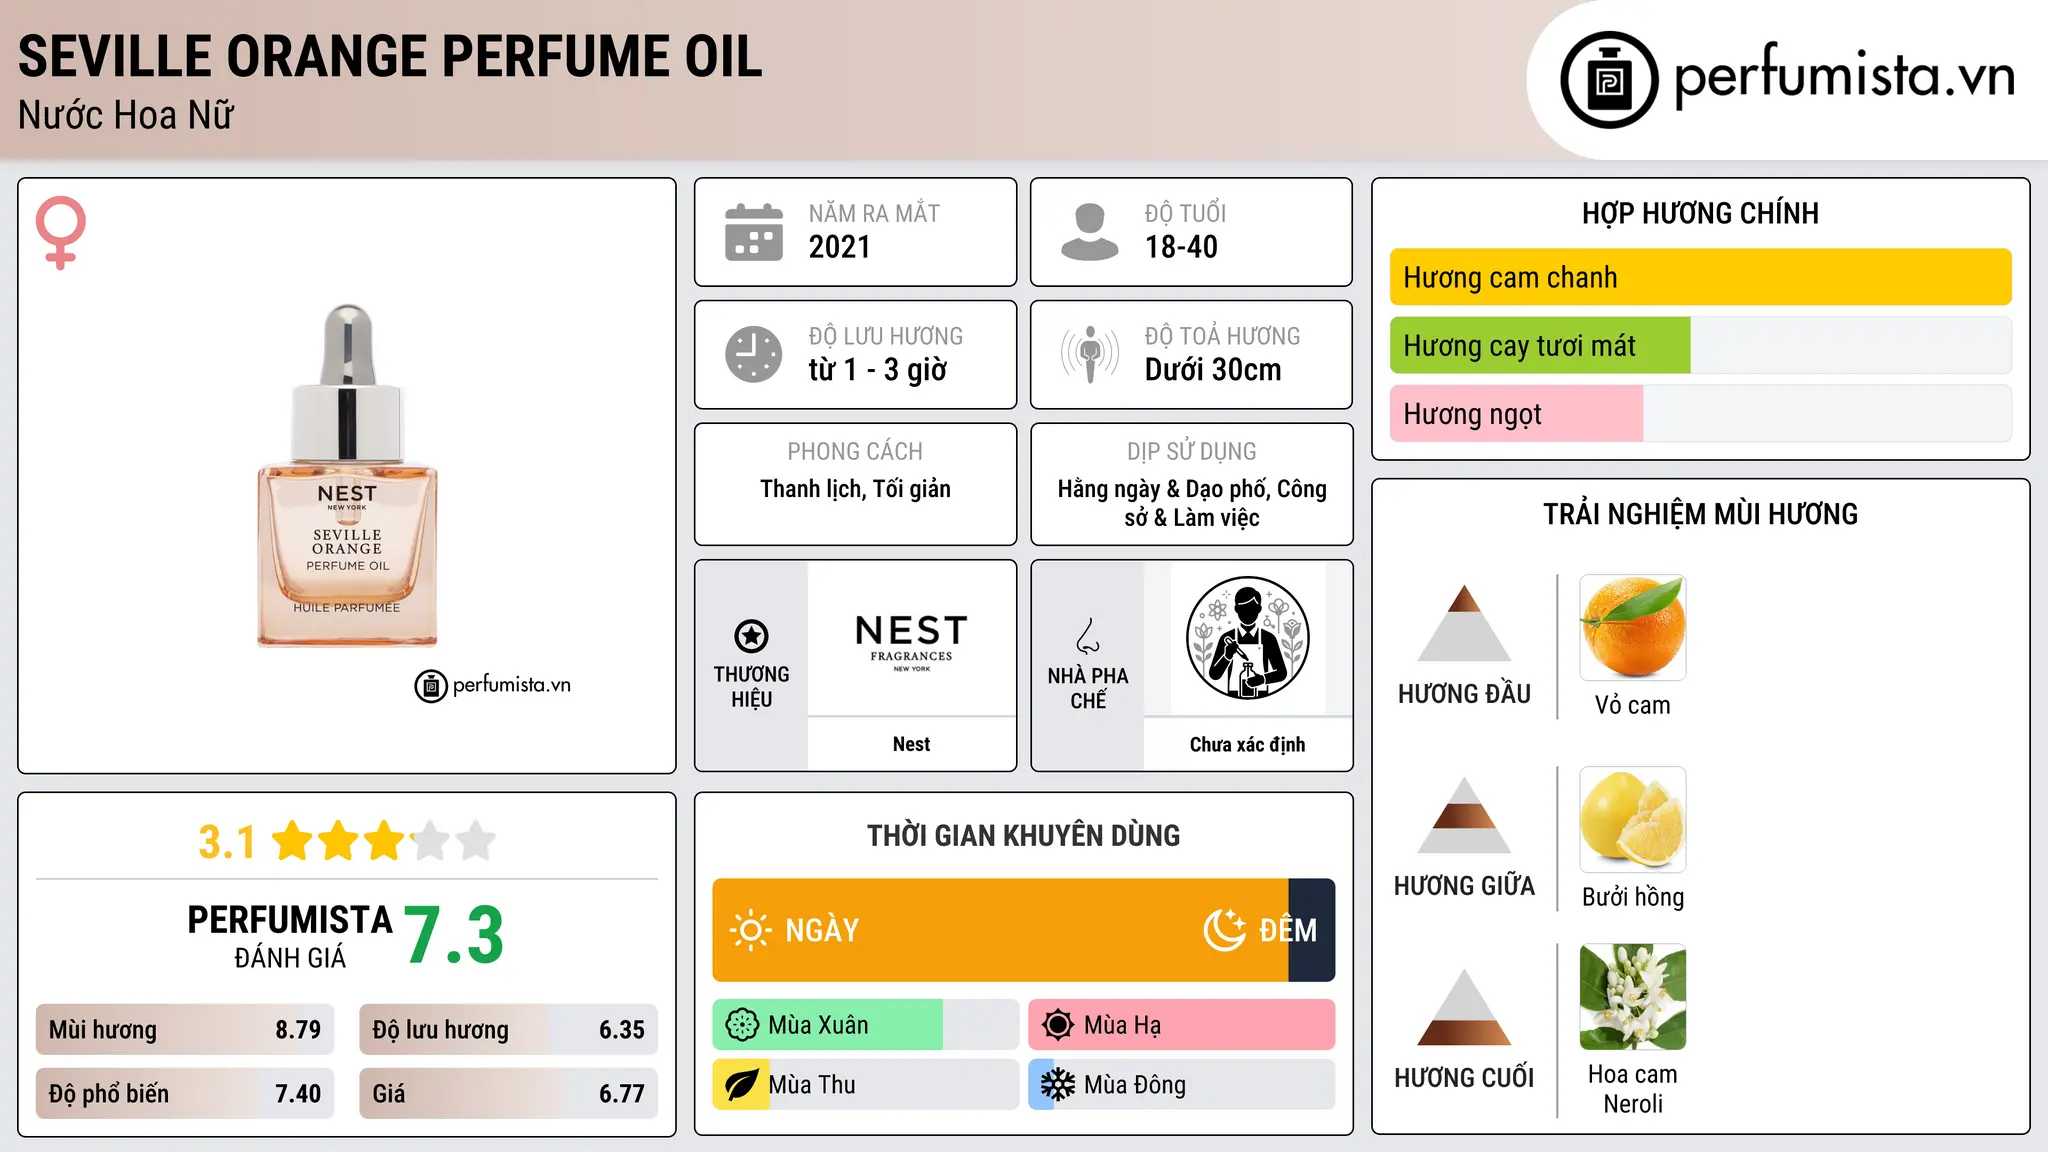Click the person icon beside ĐỘ TUỔI

(1090, 232)
